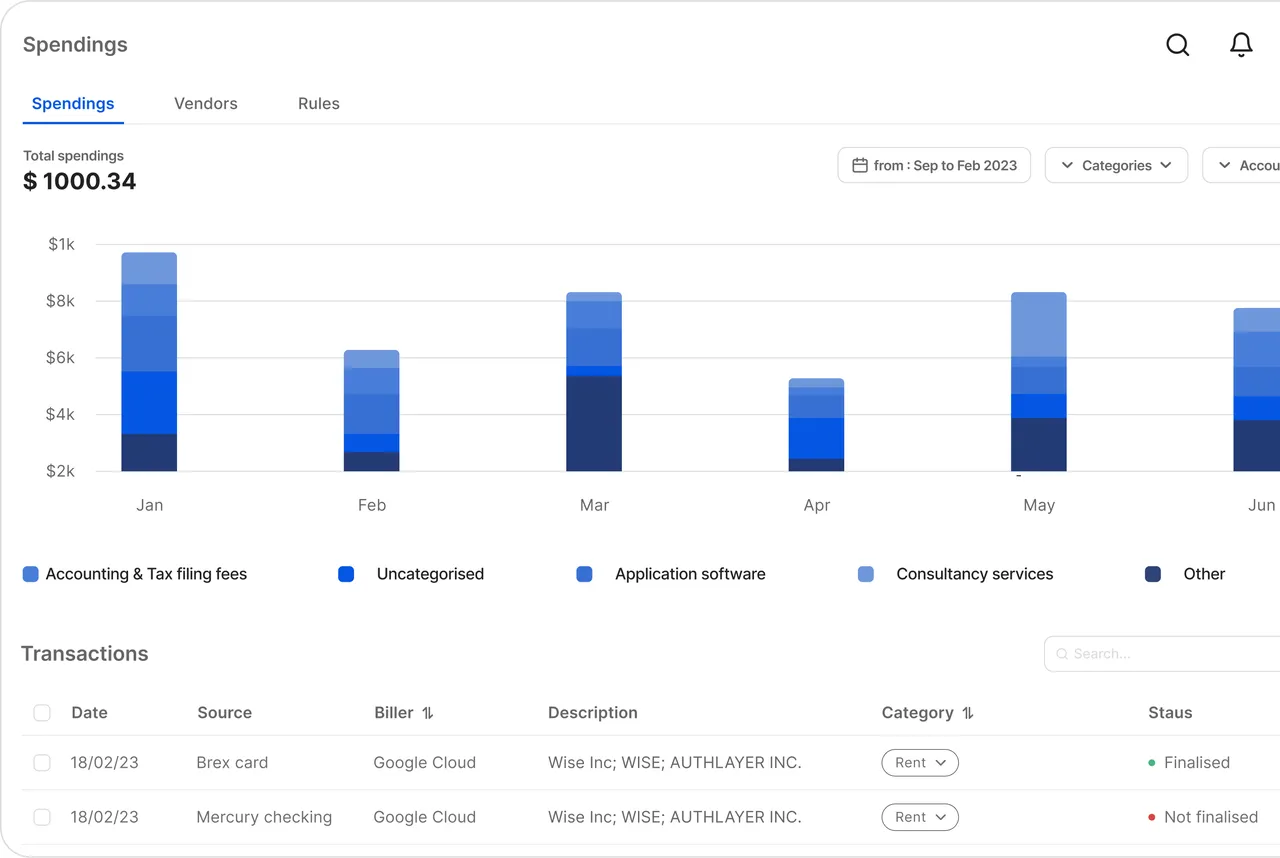This screenshot has height=858, width=1280.
Task: Click the Uncategorised legend color swatch
Action: tap(346, 574)
